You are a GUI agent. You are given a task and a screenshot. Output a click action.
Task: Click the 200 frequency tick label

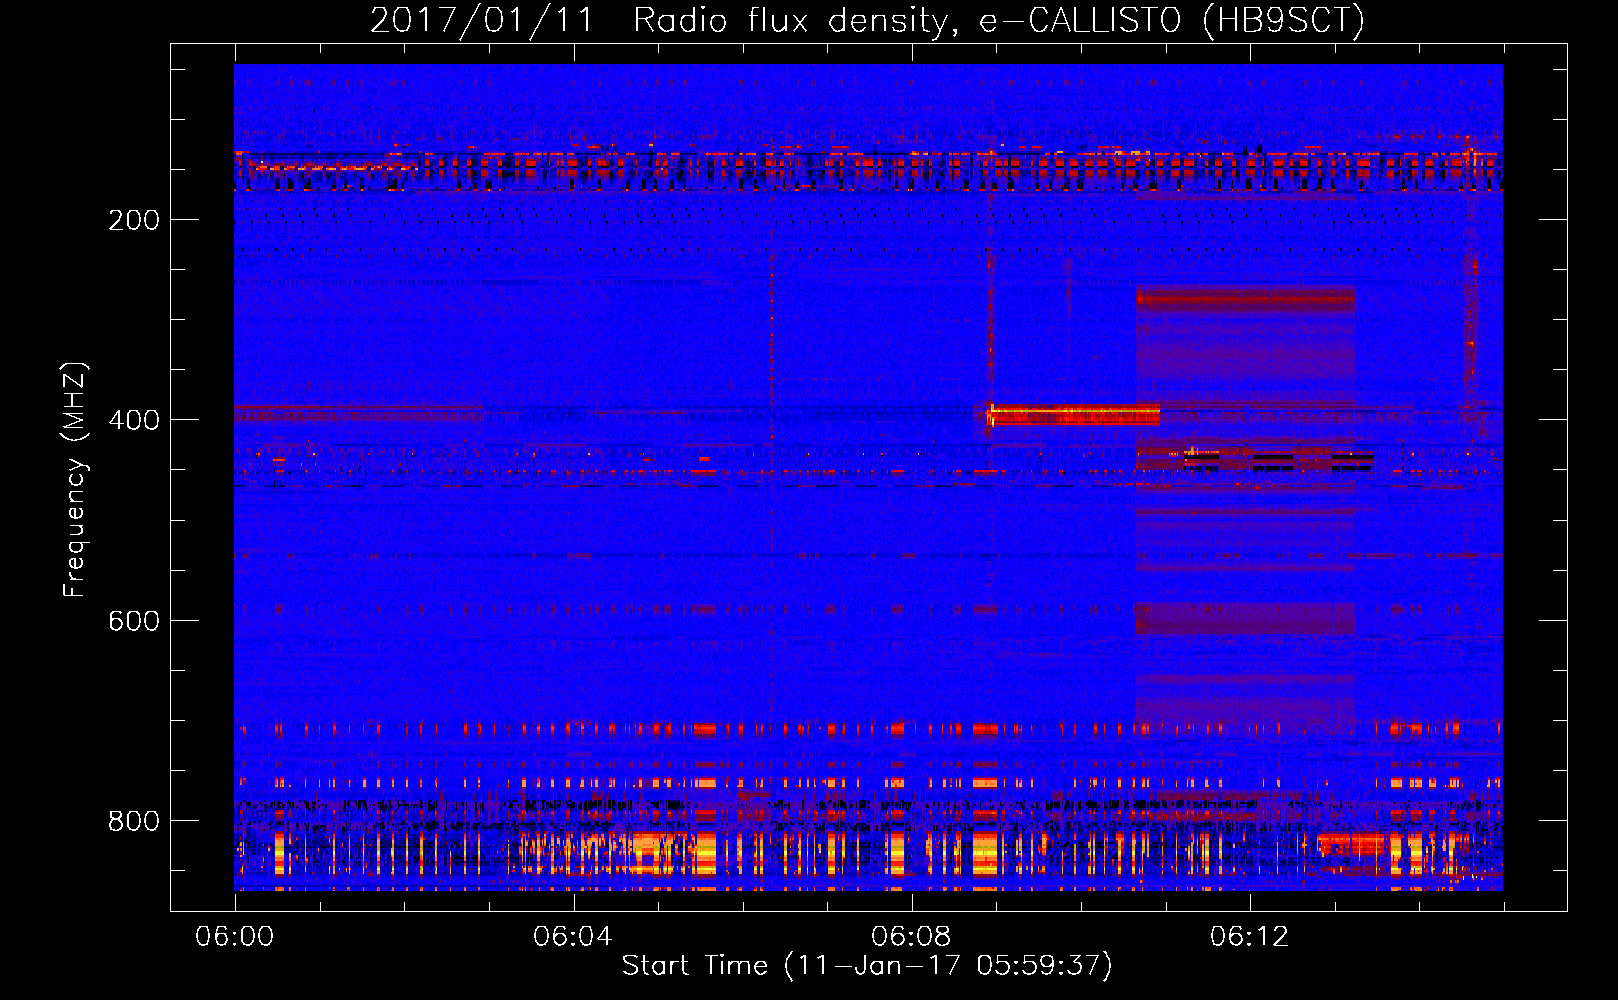[134, 220]
